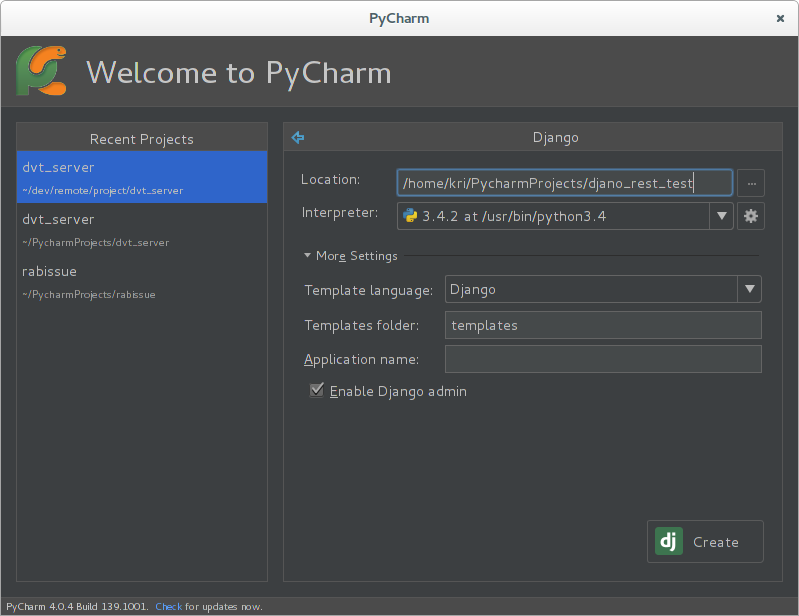Click the PyCharm logo icon
The height and width of the screenshot is (616, 799).
[41, 70]
